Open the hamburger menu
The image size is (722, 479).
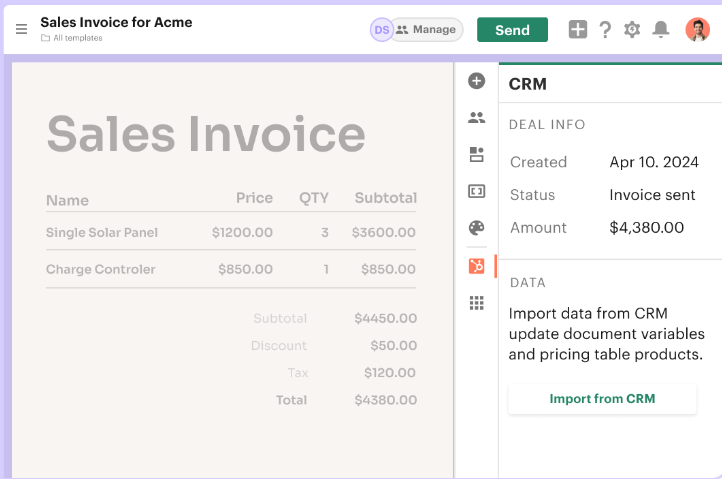[21, 29]
